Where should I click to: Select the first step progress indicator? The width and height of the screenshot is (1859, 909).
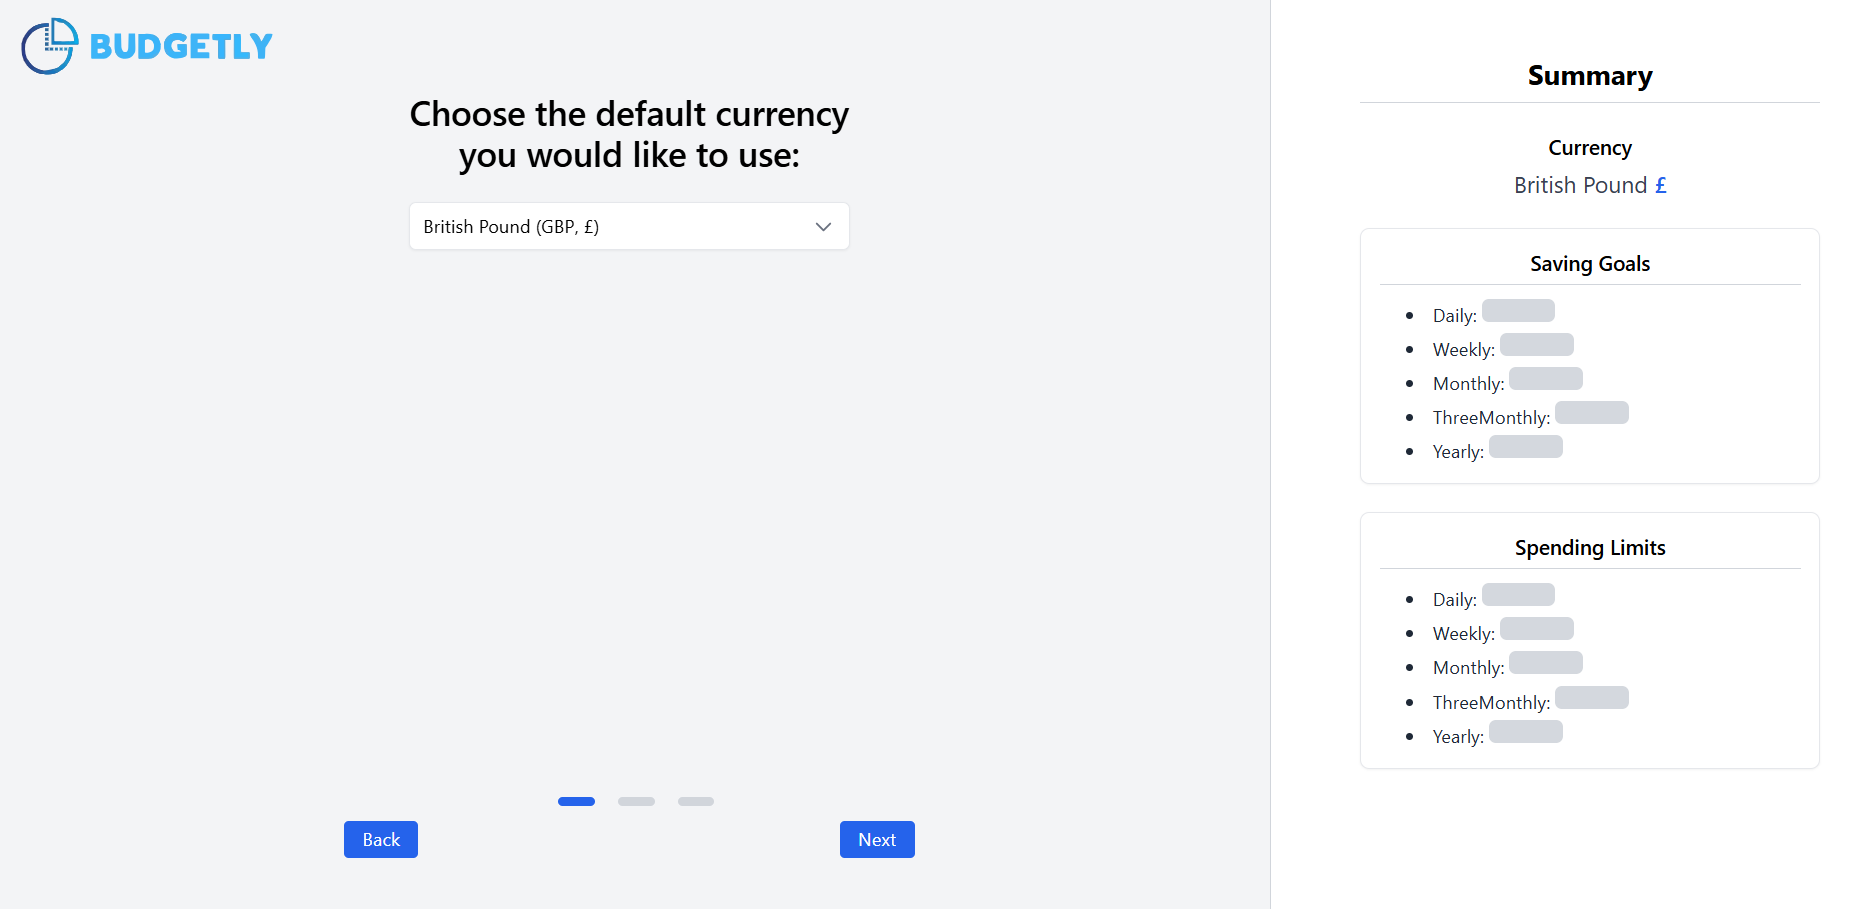tap(576, 801)
